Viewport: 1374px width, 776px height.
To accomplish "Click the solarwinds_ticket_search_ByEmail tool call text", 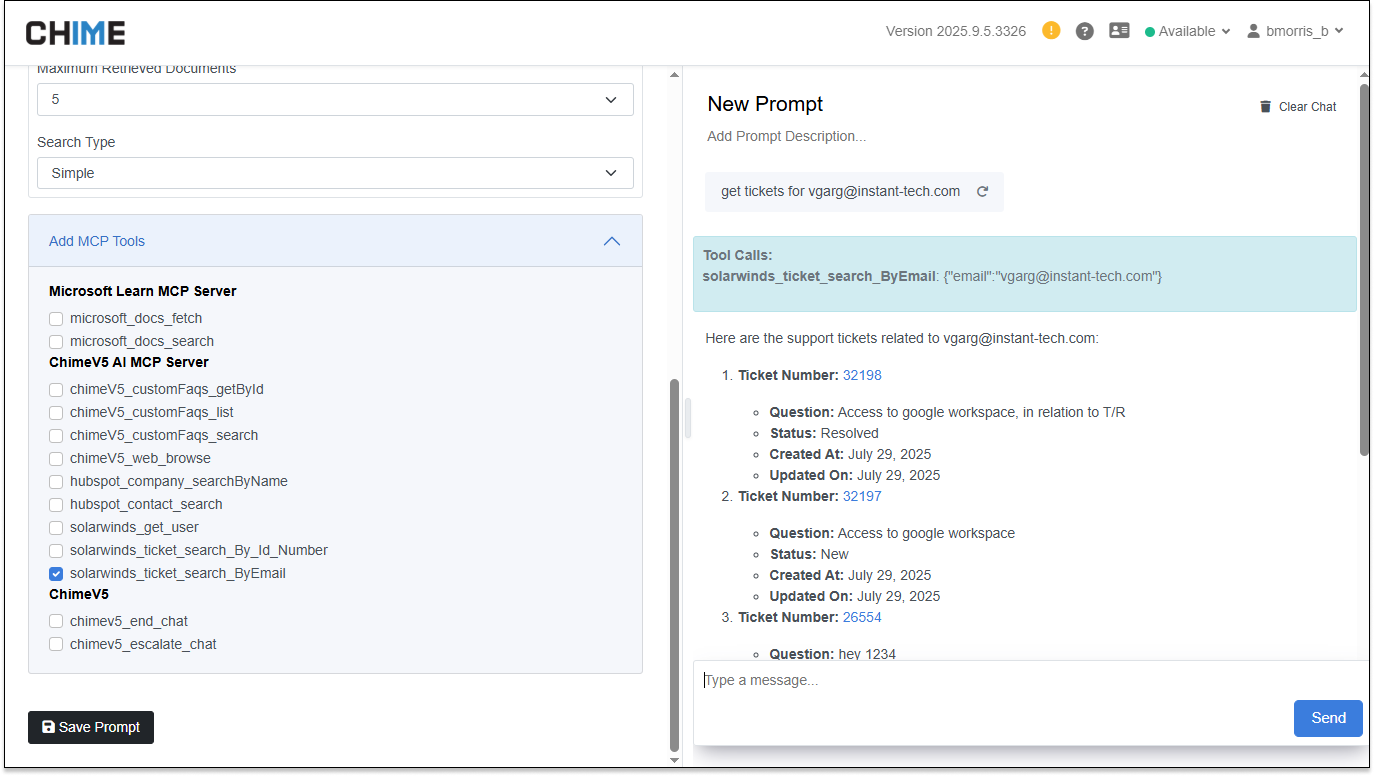I will click(932, 276).
